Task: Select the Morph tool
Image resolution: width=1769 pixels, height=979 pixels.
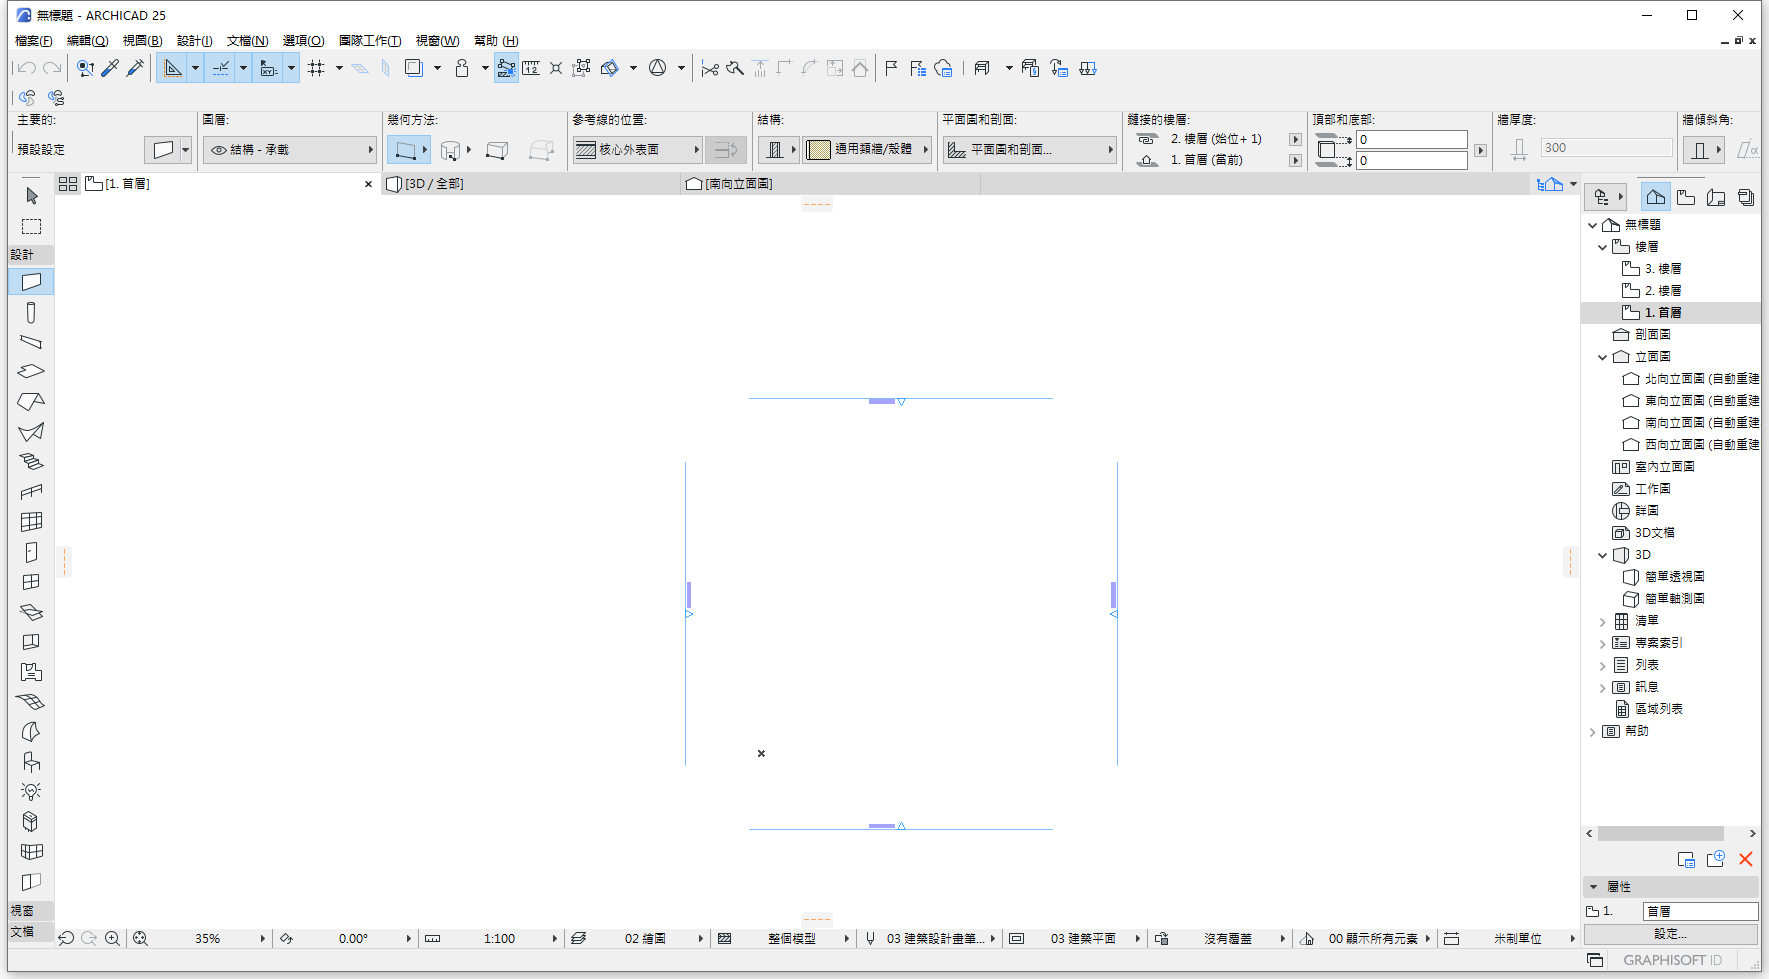Action: point(31,732)
